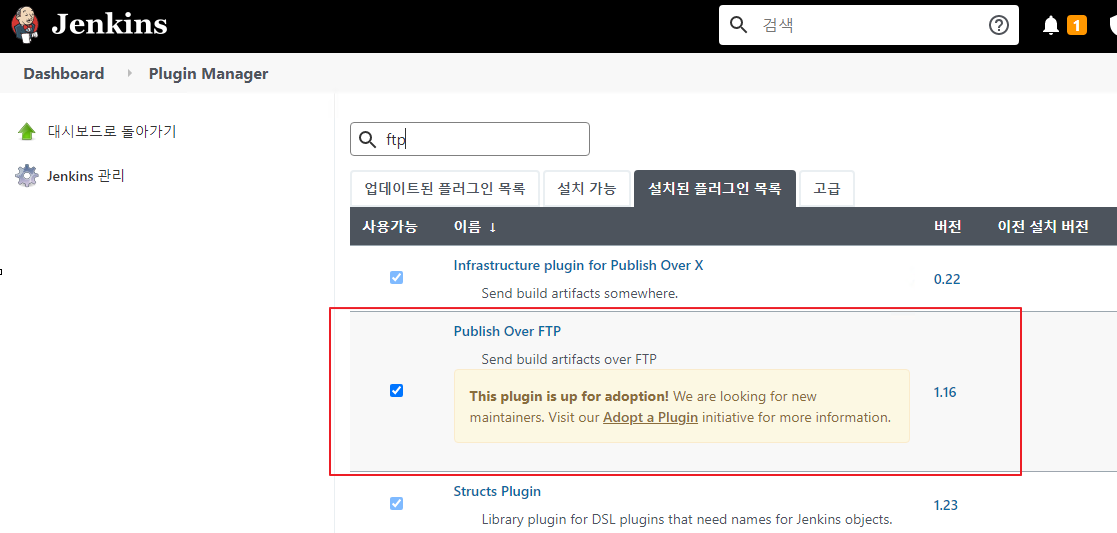Open search help question mark icon
Screen dimensions: 1117x533
tap(999, 25)
